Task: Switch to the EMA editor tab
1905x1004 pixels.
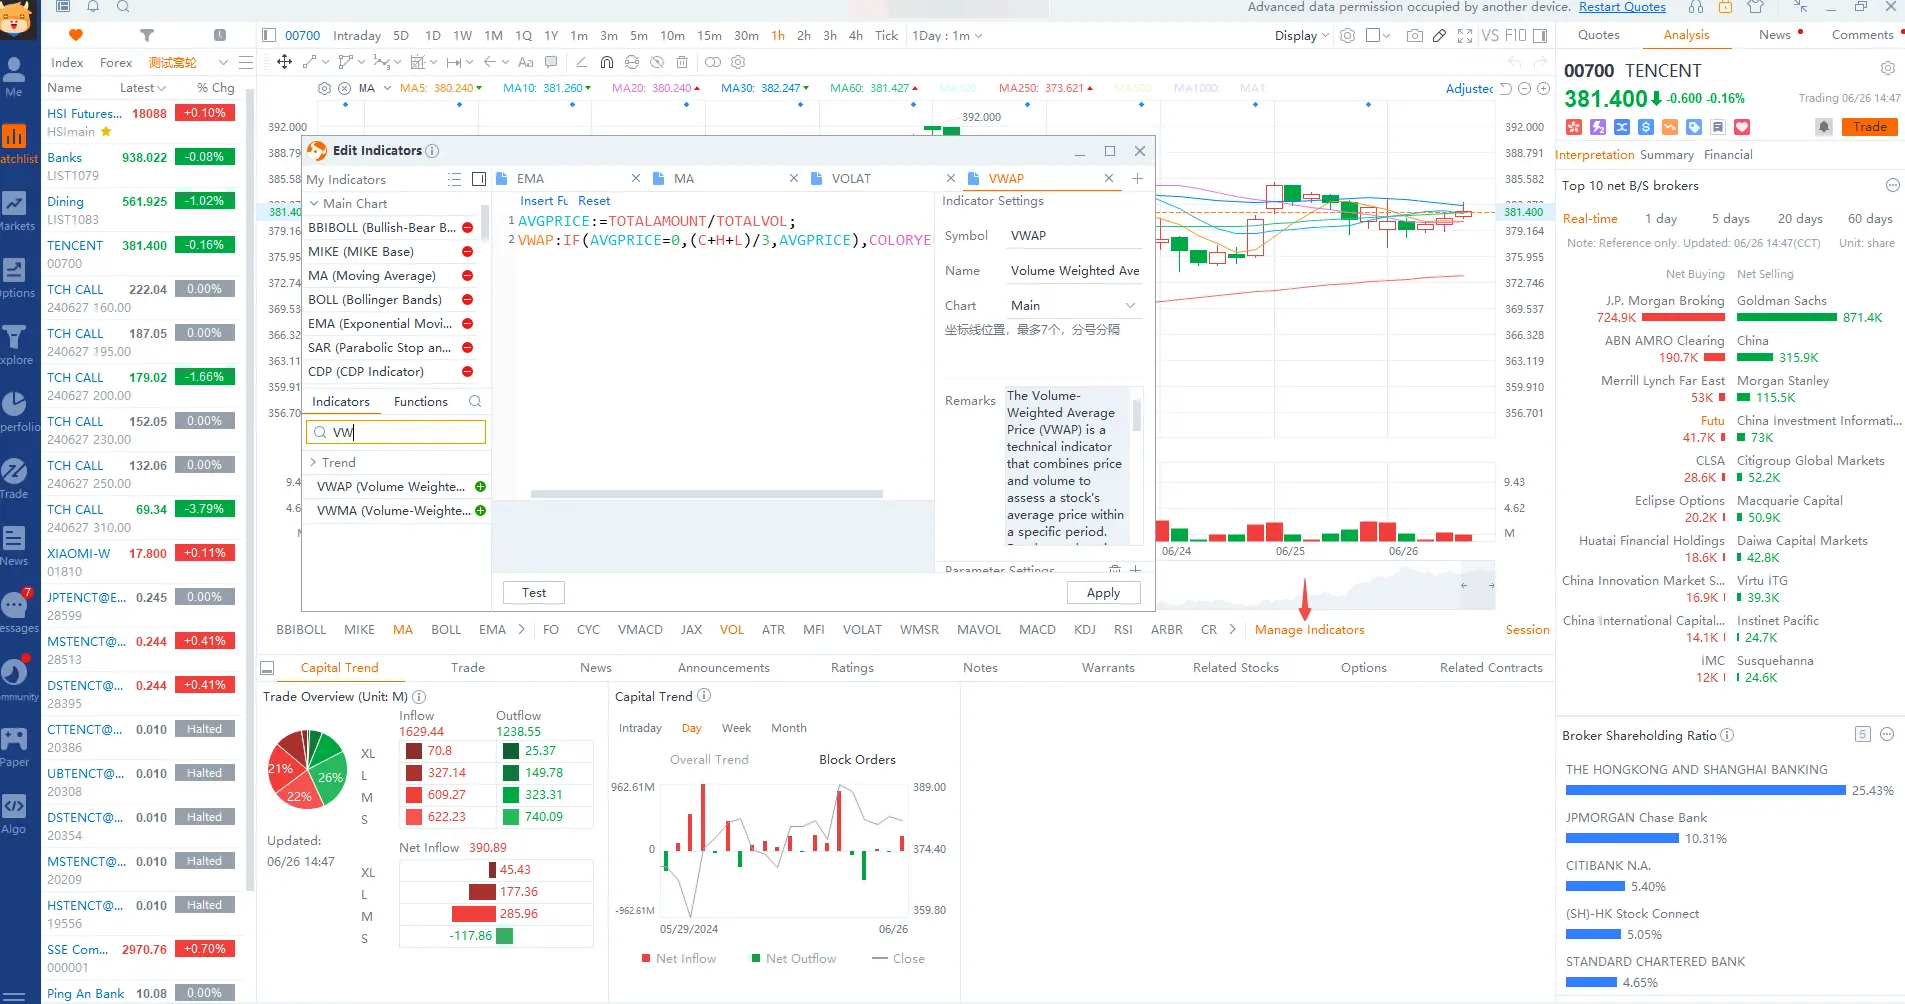Action: (531, 179)
